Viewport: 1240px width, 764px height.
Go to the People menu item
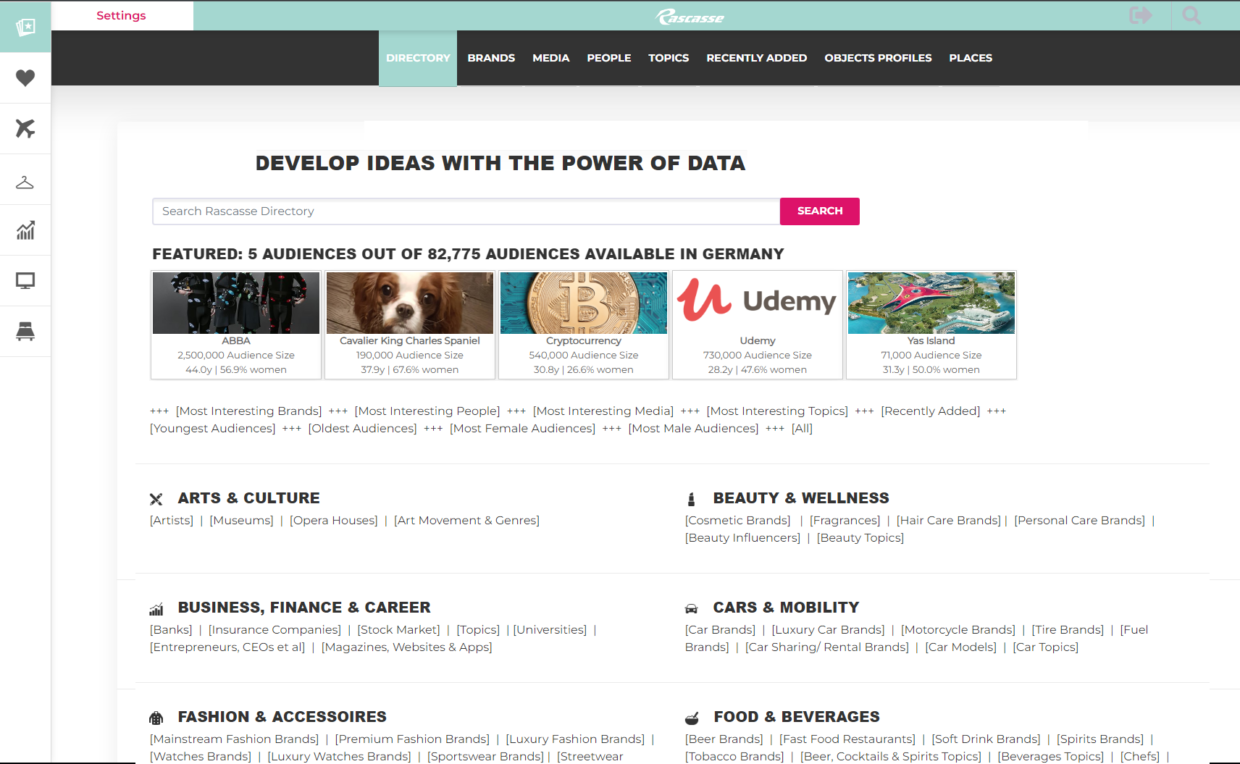609,58
